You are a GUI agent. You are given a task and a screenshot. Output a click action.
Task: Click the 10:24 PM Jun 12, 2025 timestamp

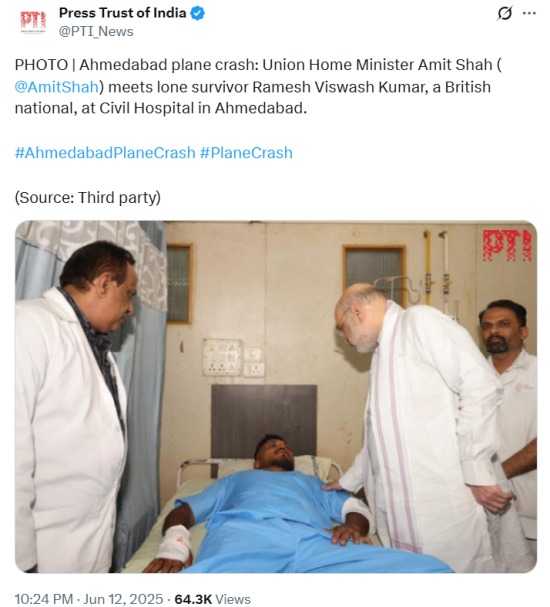tap(89, 599)
